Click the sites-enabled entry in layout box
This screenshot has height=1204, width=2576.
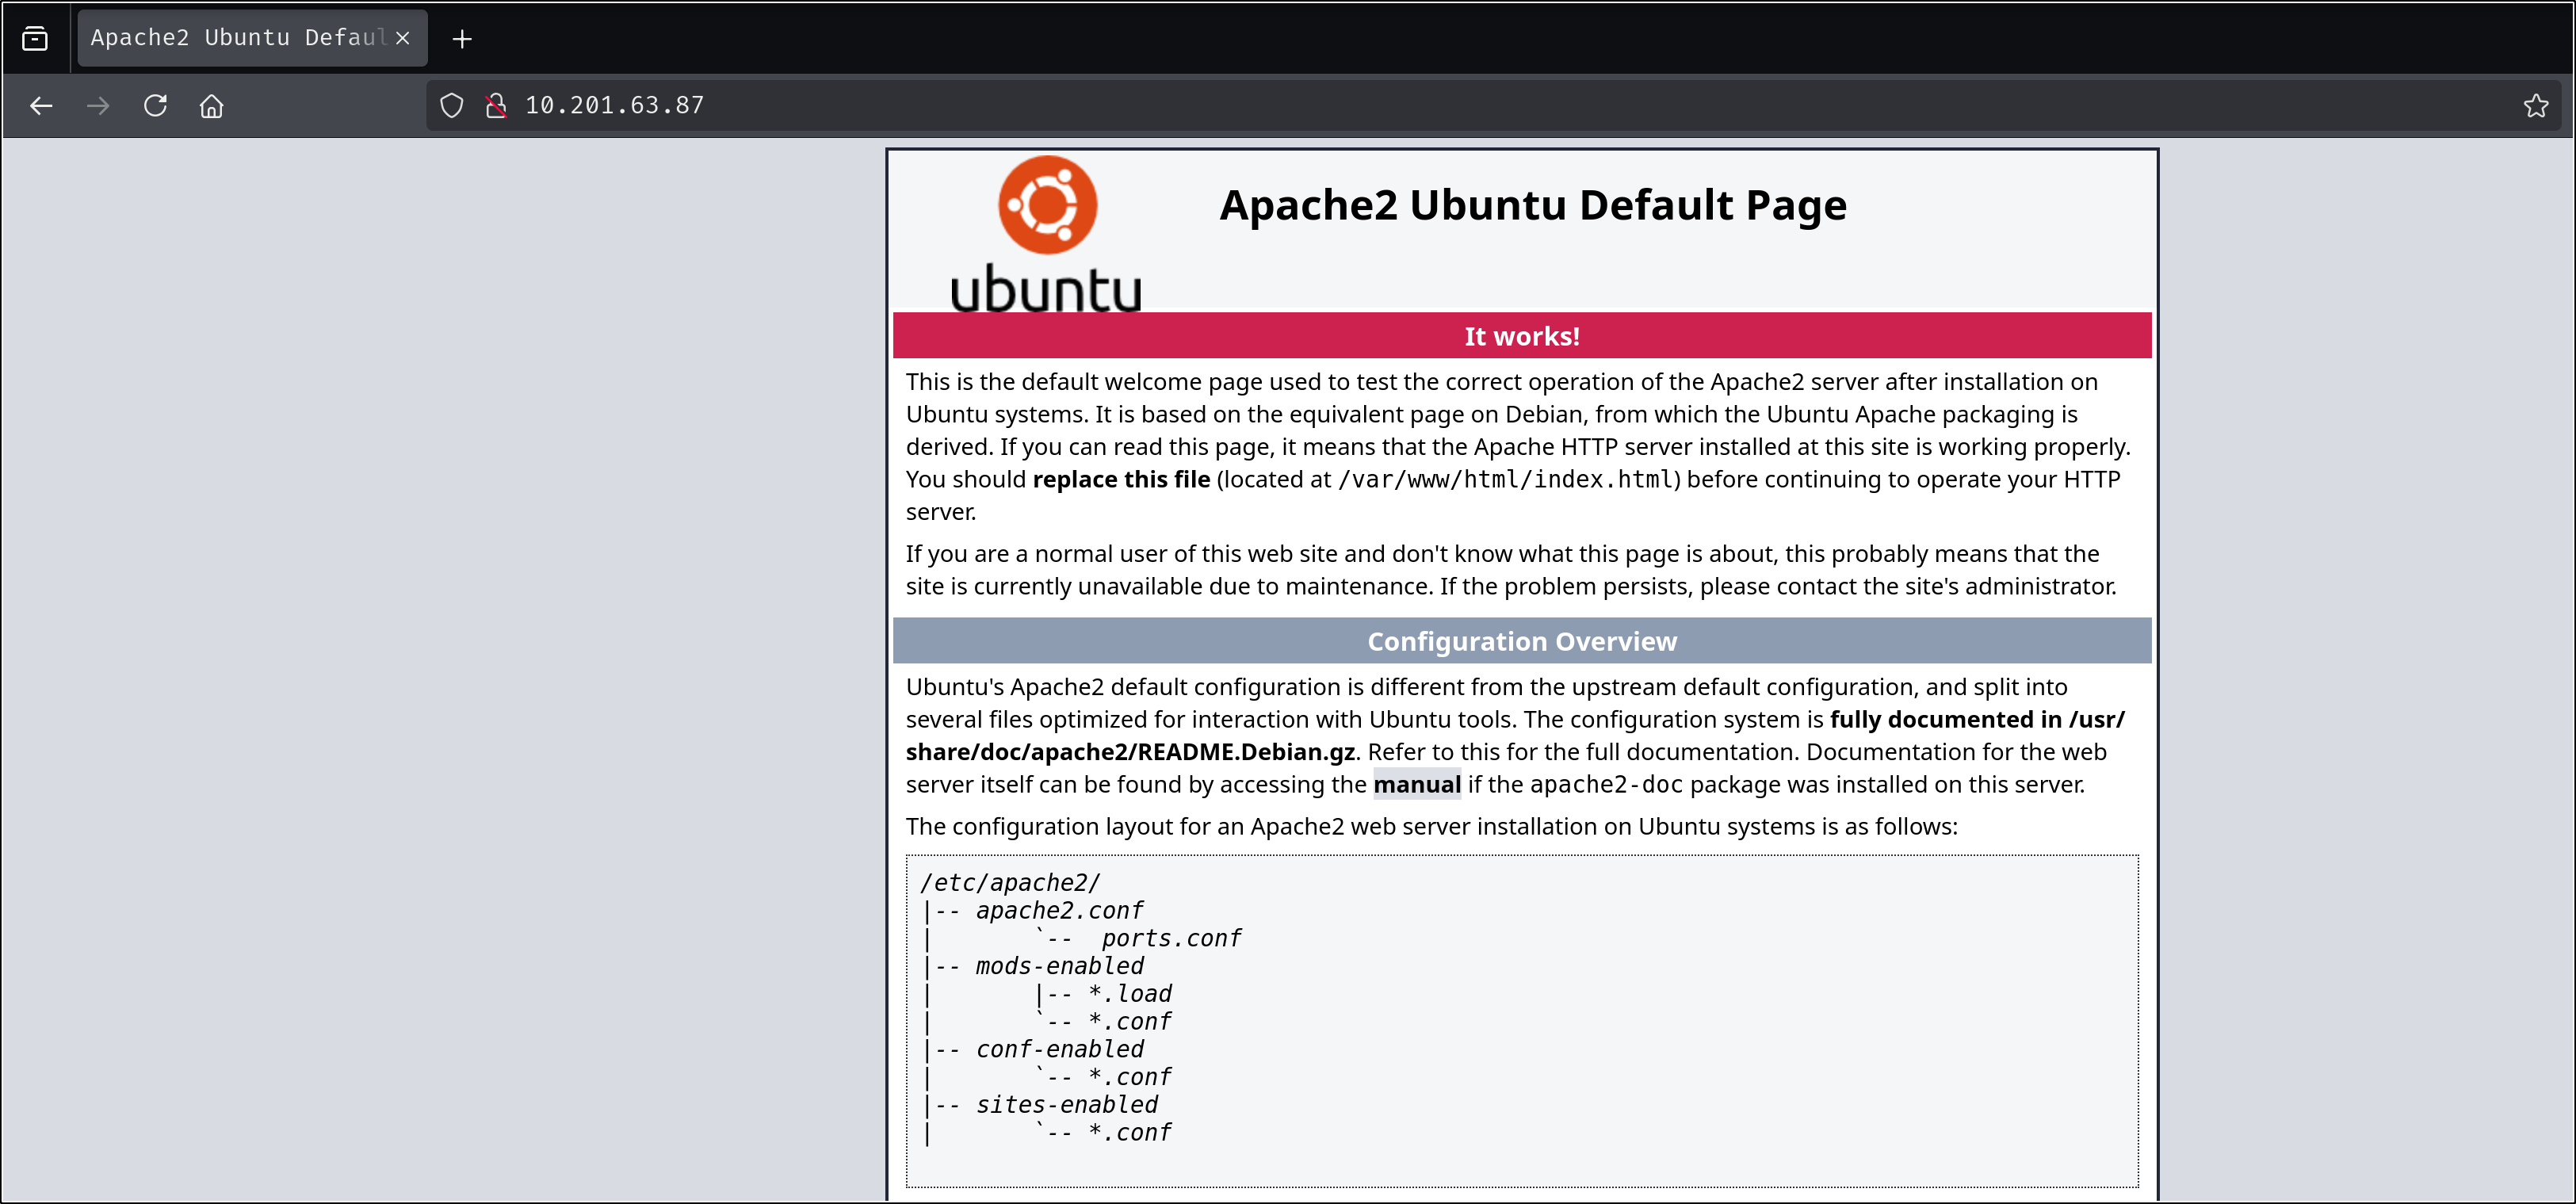click(1066, 1105)
